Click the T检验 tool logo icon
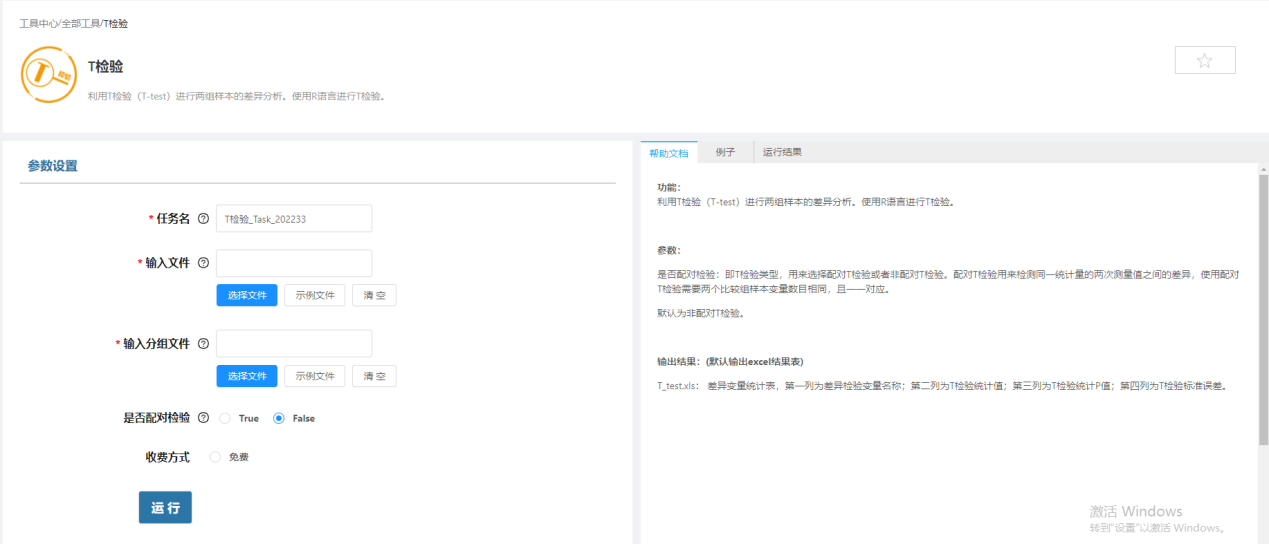Screen dimensions: 1269x544 click(49, 74)
